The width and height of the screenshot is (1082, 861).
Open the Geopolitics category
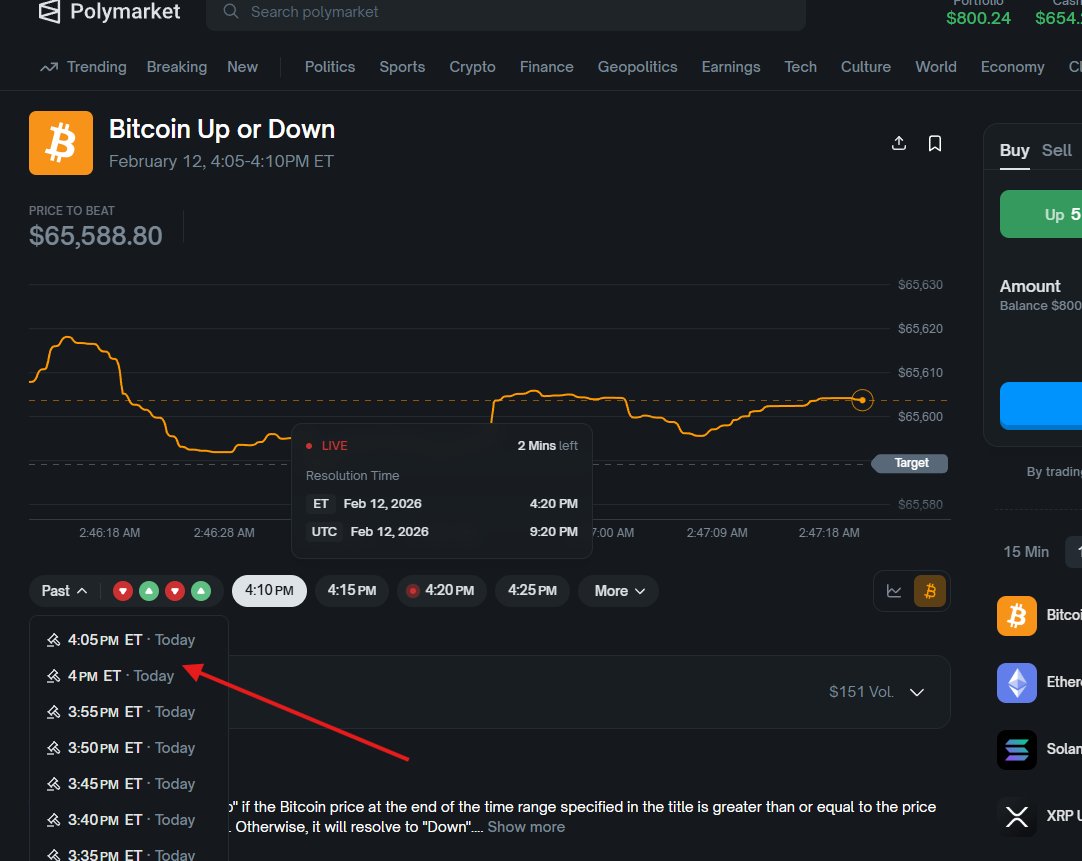tap(638, 67)
